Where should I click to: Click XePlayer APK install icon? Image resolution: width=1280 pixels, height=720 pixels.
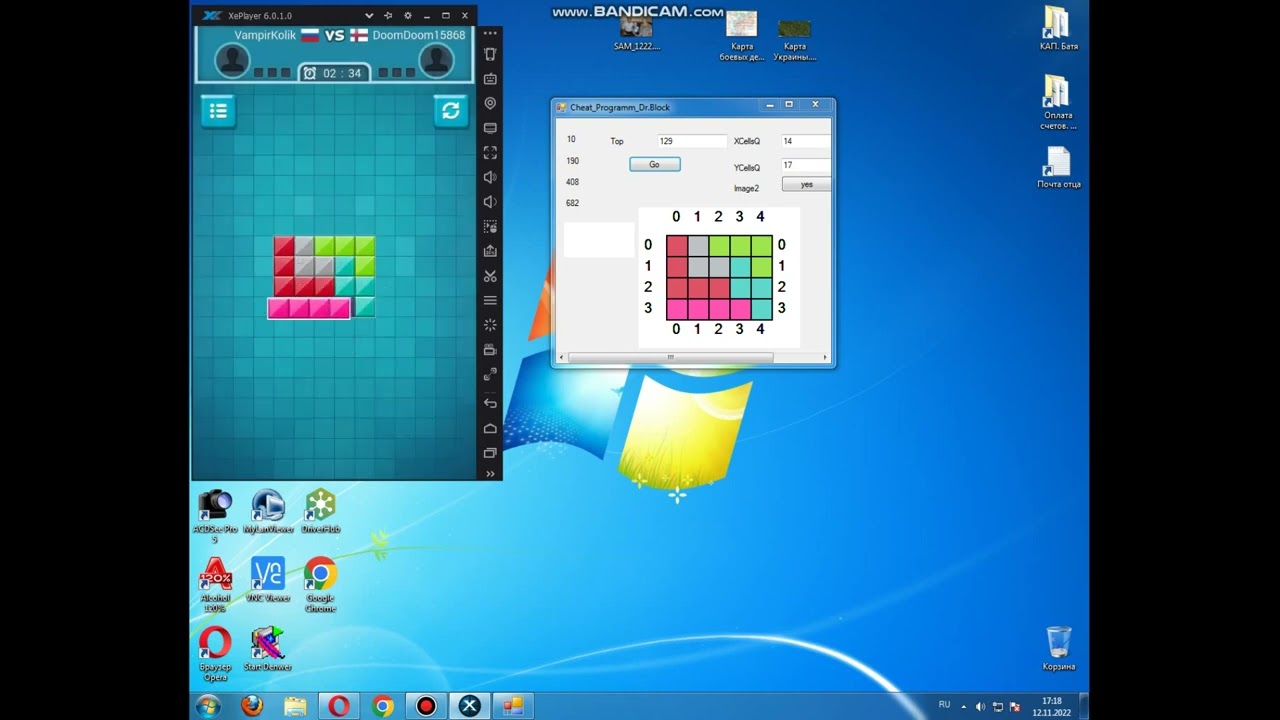pos(490,251)
